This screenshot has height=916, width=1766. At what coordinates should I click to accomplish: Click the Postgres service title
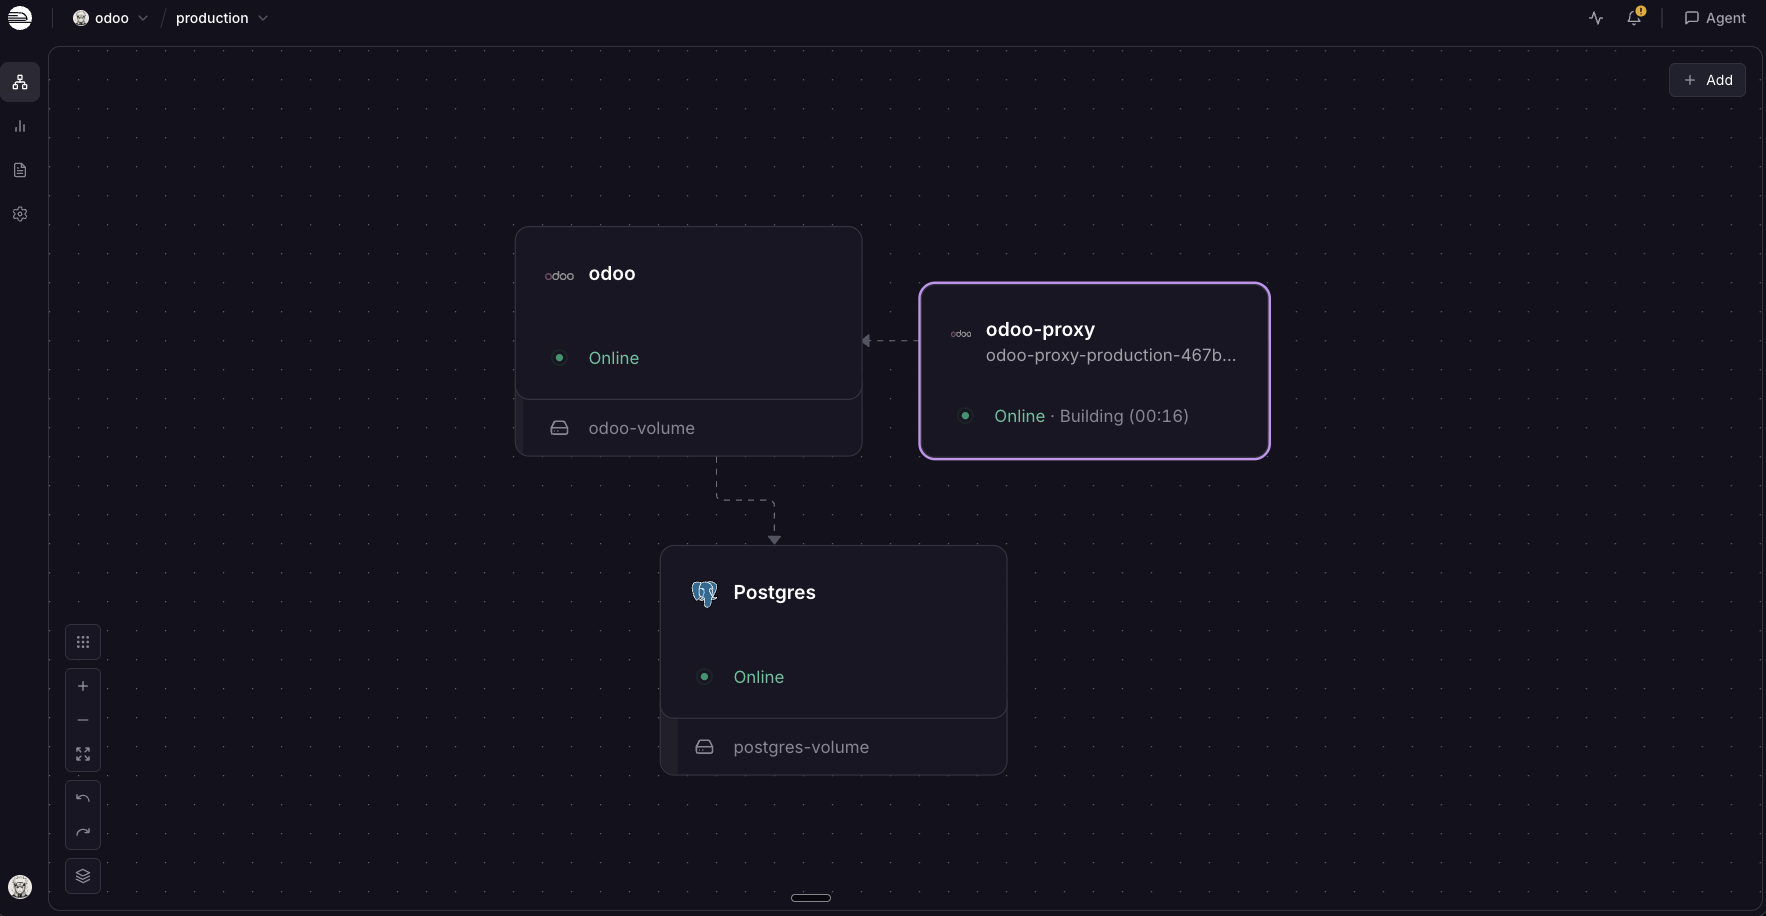(x=774, y=593)
